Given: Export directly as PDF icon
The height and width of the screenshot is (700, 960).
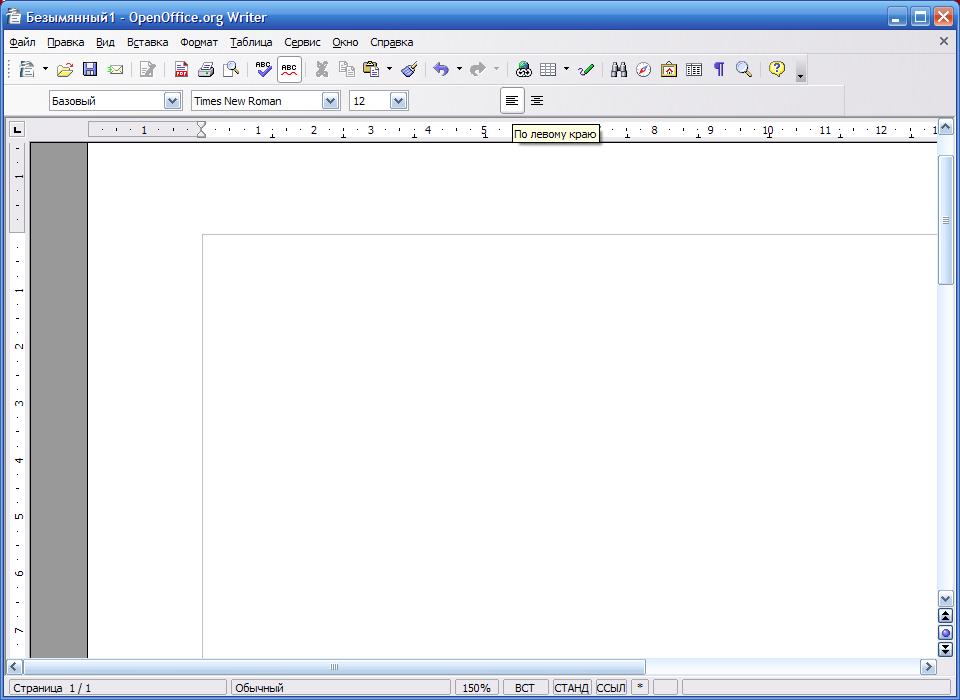Looking at the screenshot, I should (x=181, y=69).
